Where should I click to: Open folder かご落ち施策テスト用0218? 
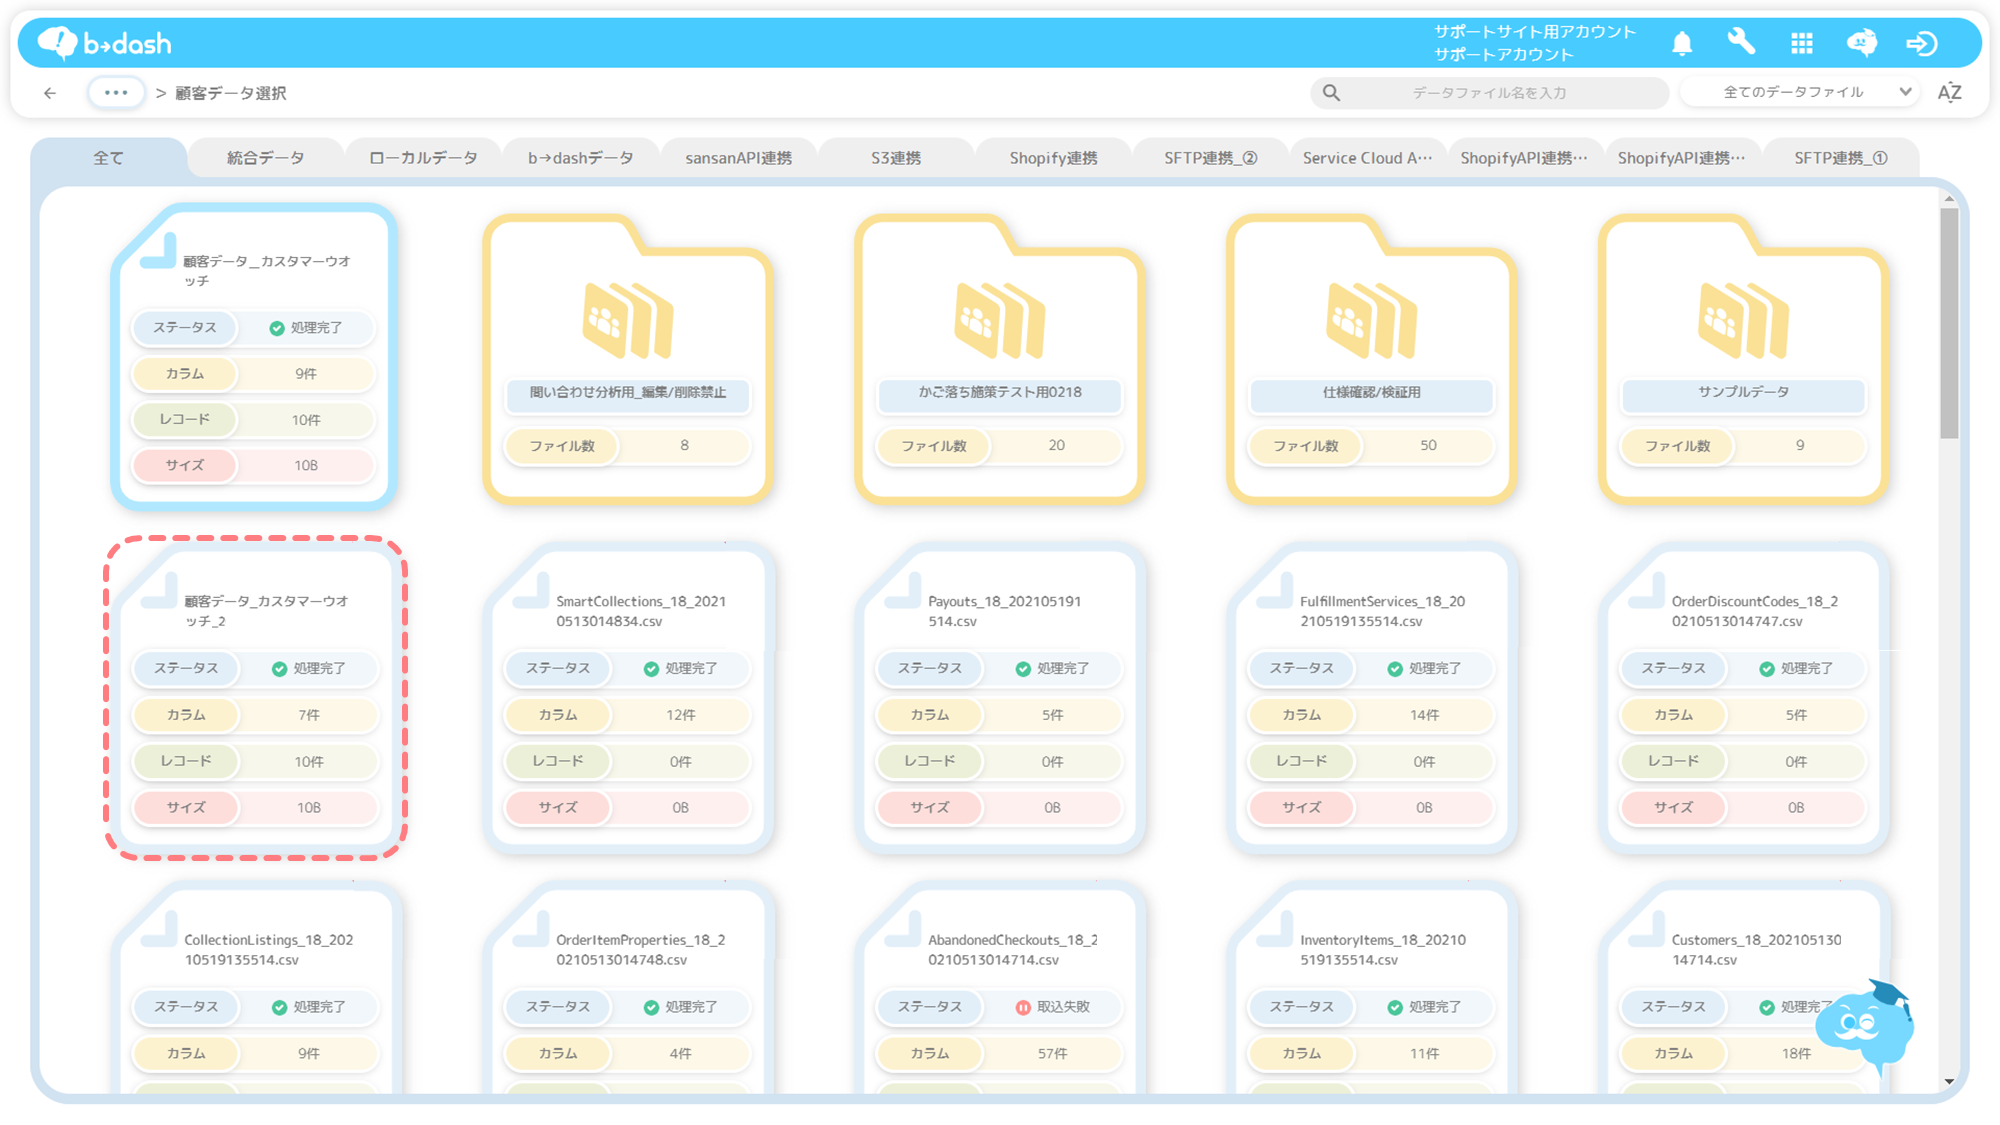pos(1000,360)
